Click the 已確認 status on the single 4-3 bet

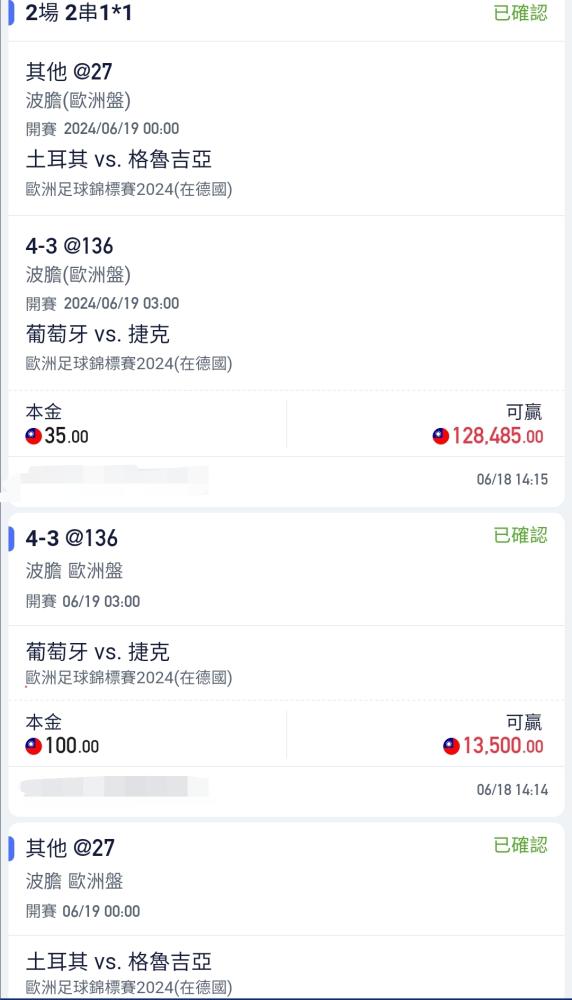520,535
